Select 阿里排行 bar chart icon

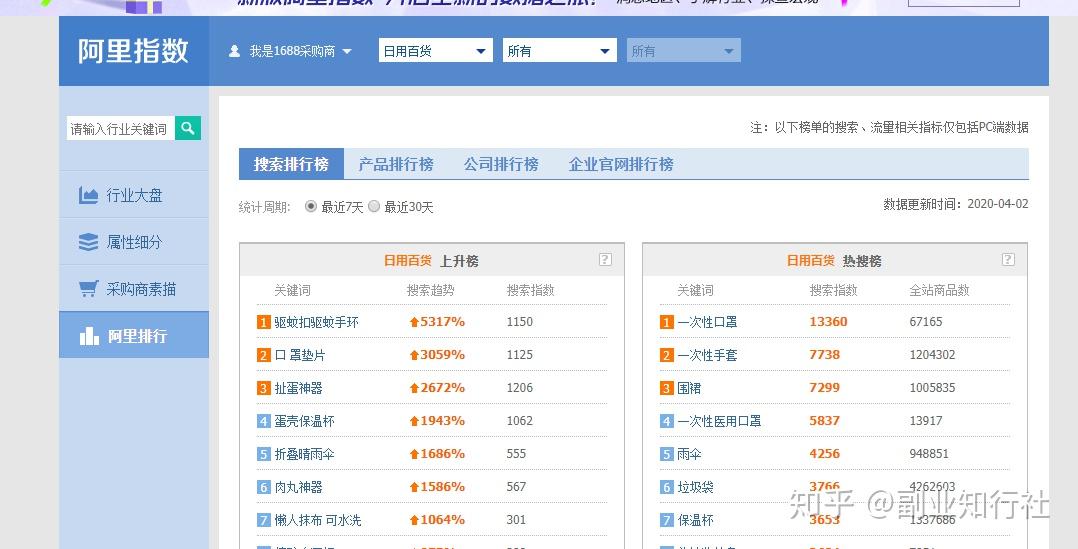pos(89,336)
